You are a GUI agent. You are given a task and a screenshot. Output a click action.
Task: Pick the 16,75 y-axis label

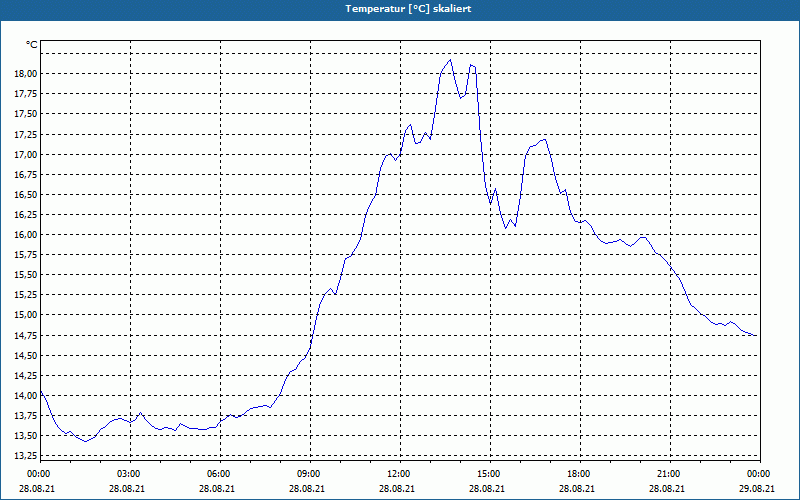tap(24, 174)
